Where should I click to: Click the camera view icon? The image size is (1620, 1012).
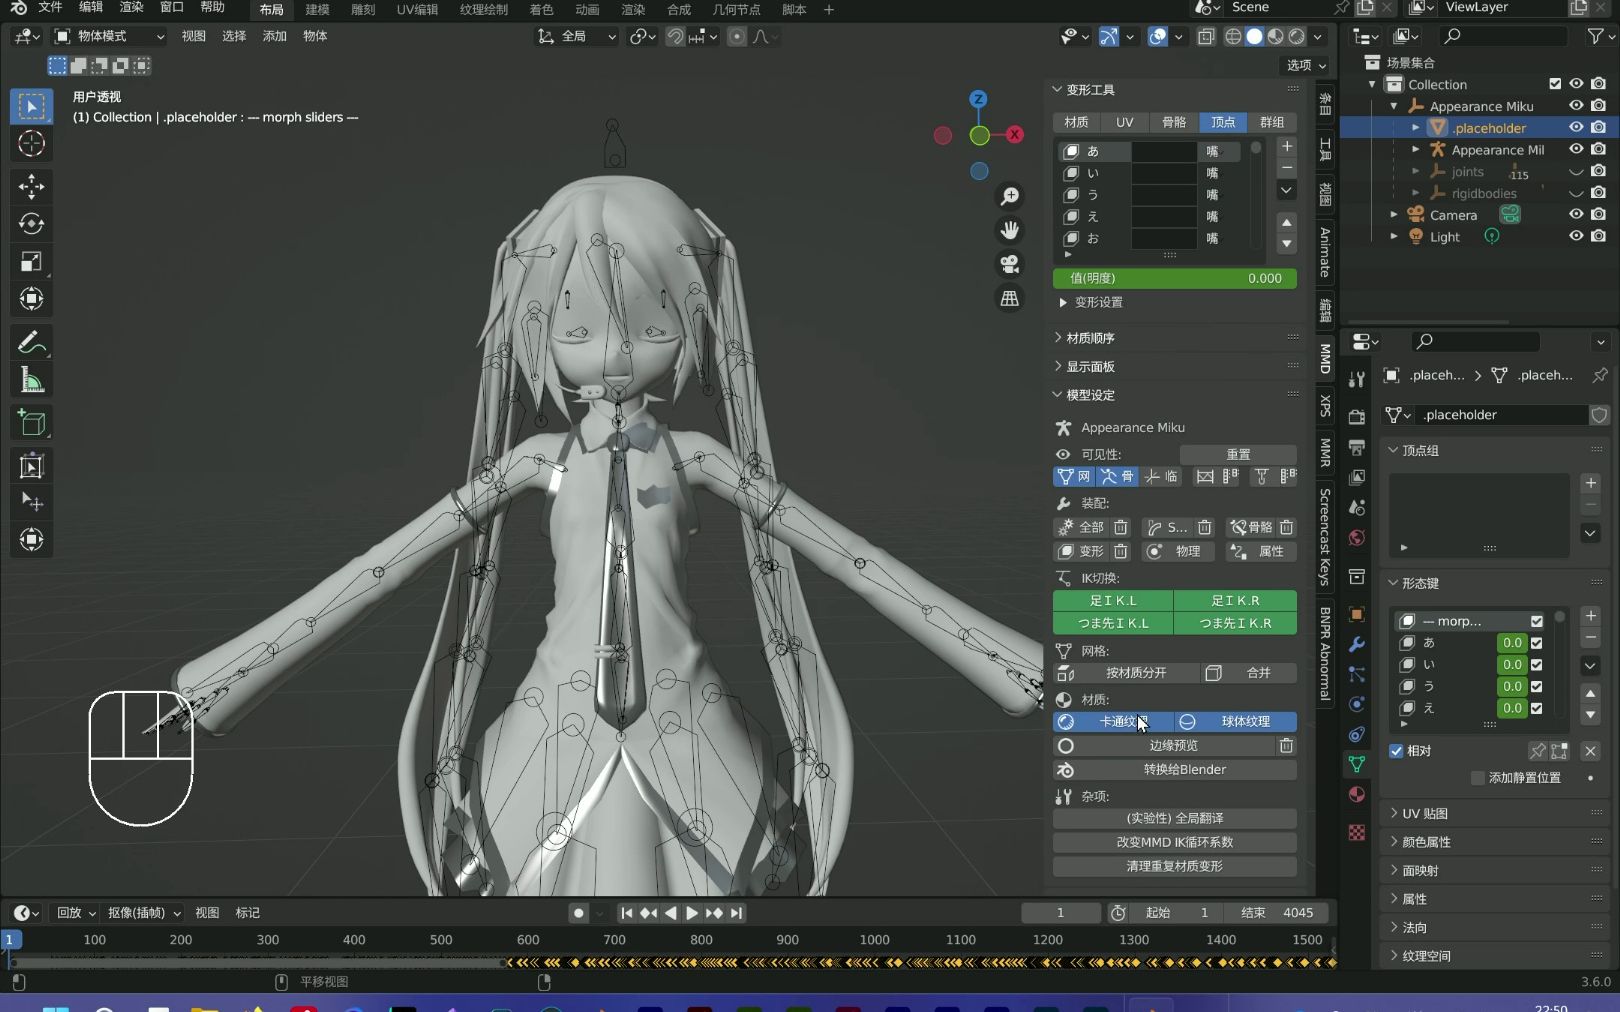1010,264
